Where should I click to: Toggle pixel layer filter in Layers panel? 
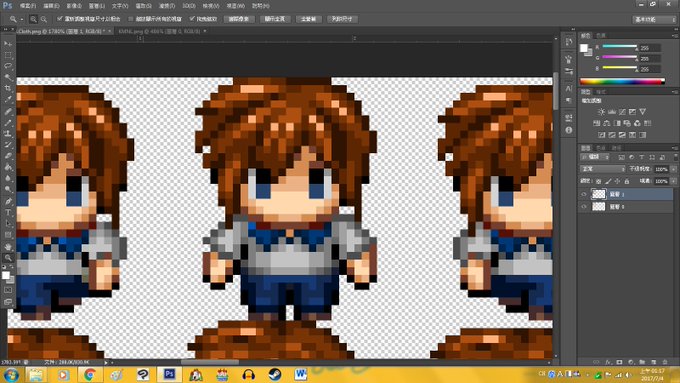click(x=621, y=157)
